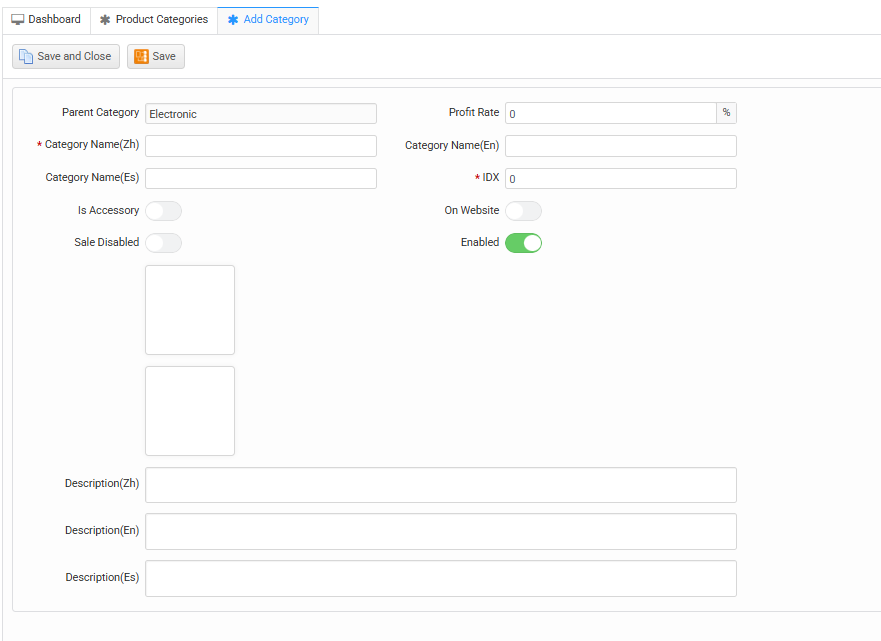Open the Product Categories tab
Viewport: 881px width, 641px height.
click(x=154, y=20)
